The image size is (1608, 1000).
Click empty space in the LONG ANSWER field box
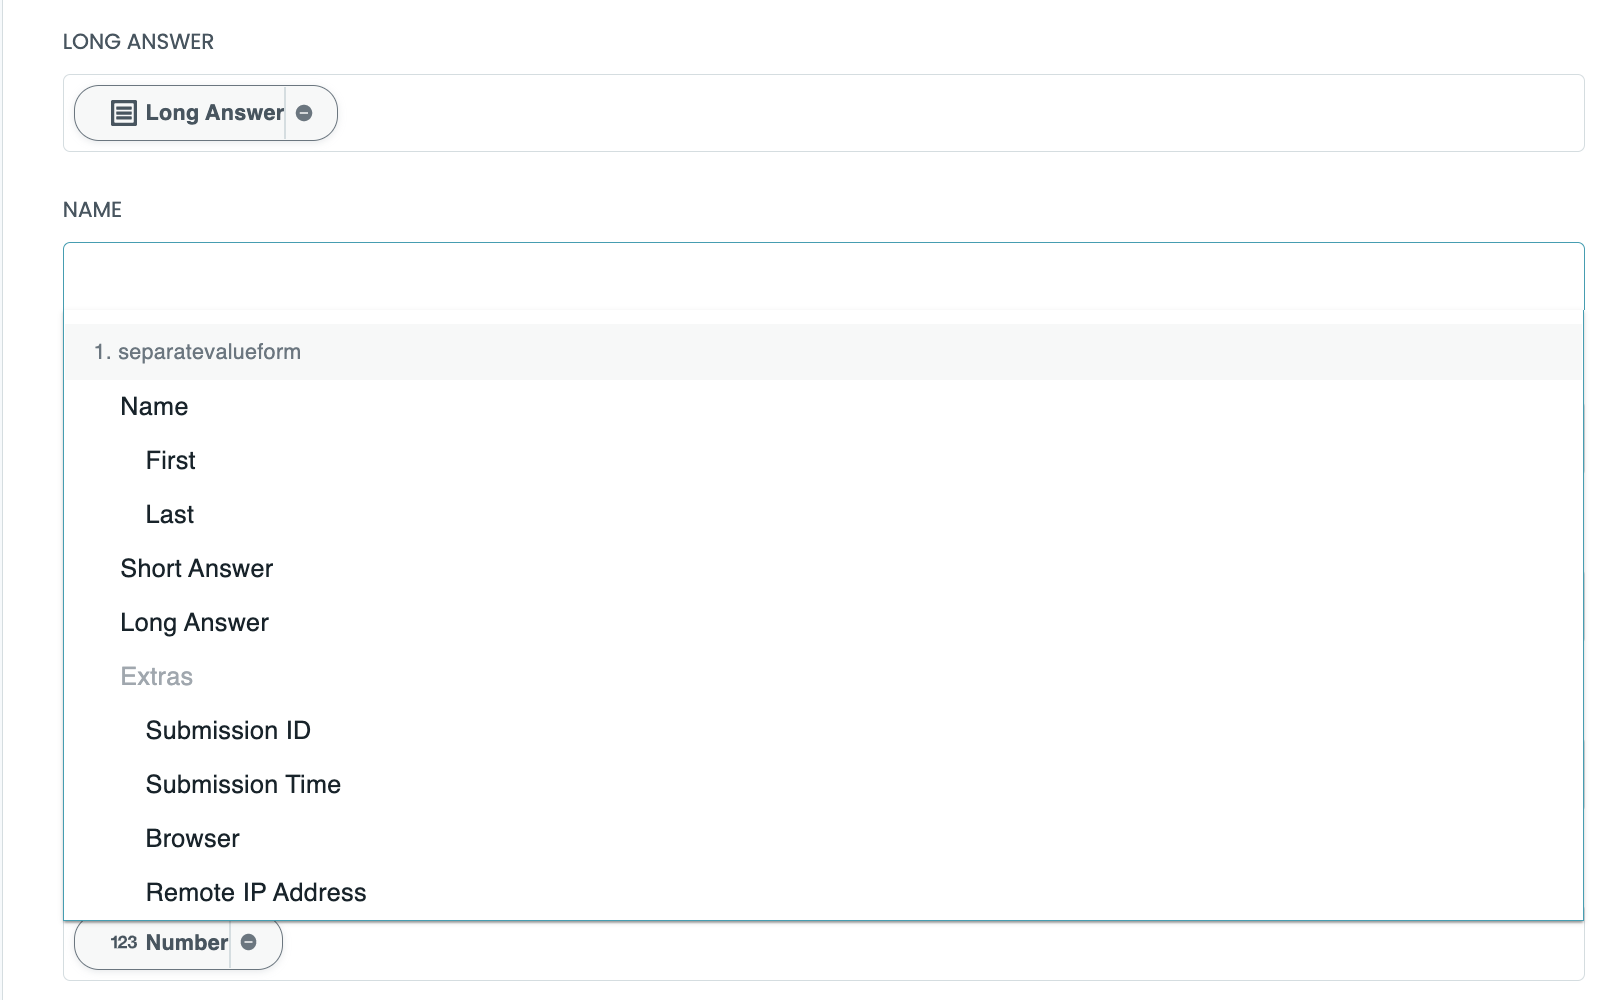(x=900, y=113)
